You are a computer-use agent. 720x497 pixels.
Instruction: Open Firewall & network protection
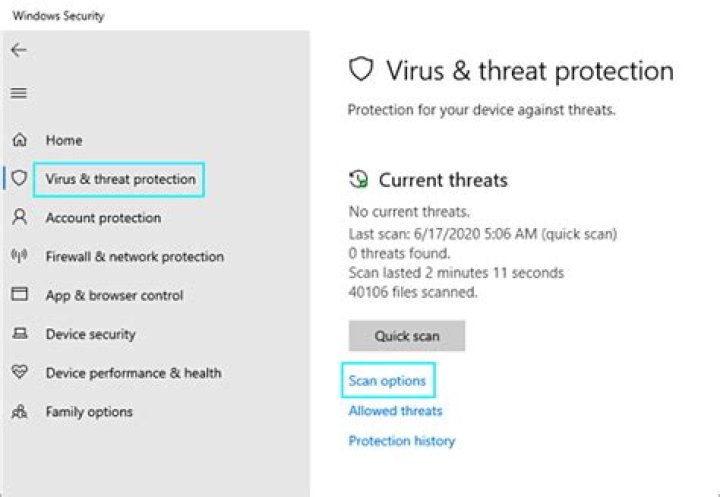point(135,257)
